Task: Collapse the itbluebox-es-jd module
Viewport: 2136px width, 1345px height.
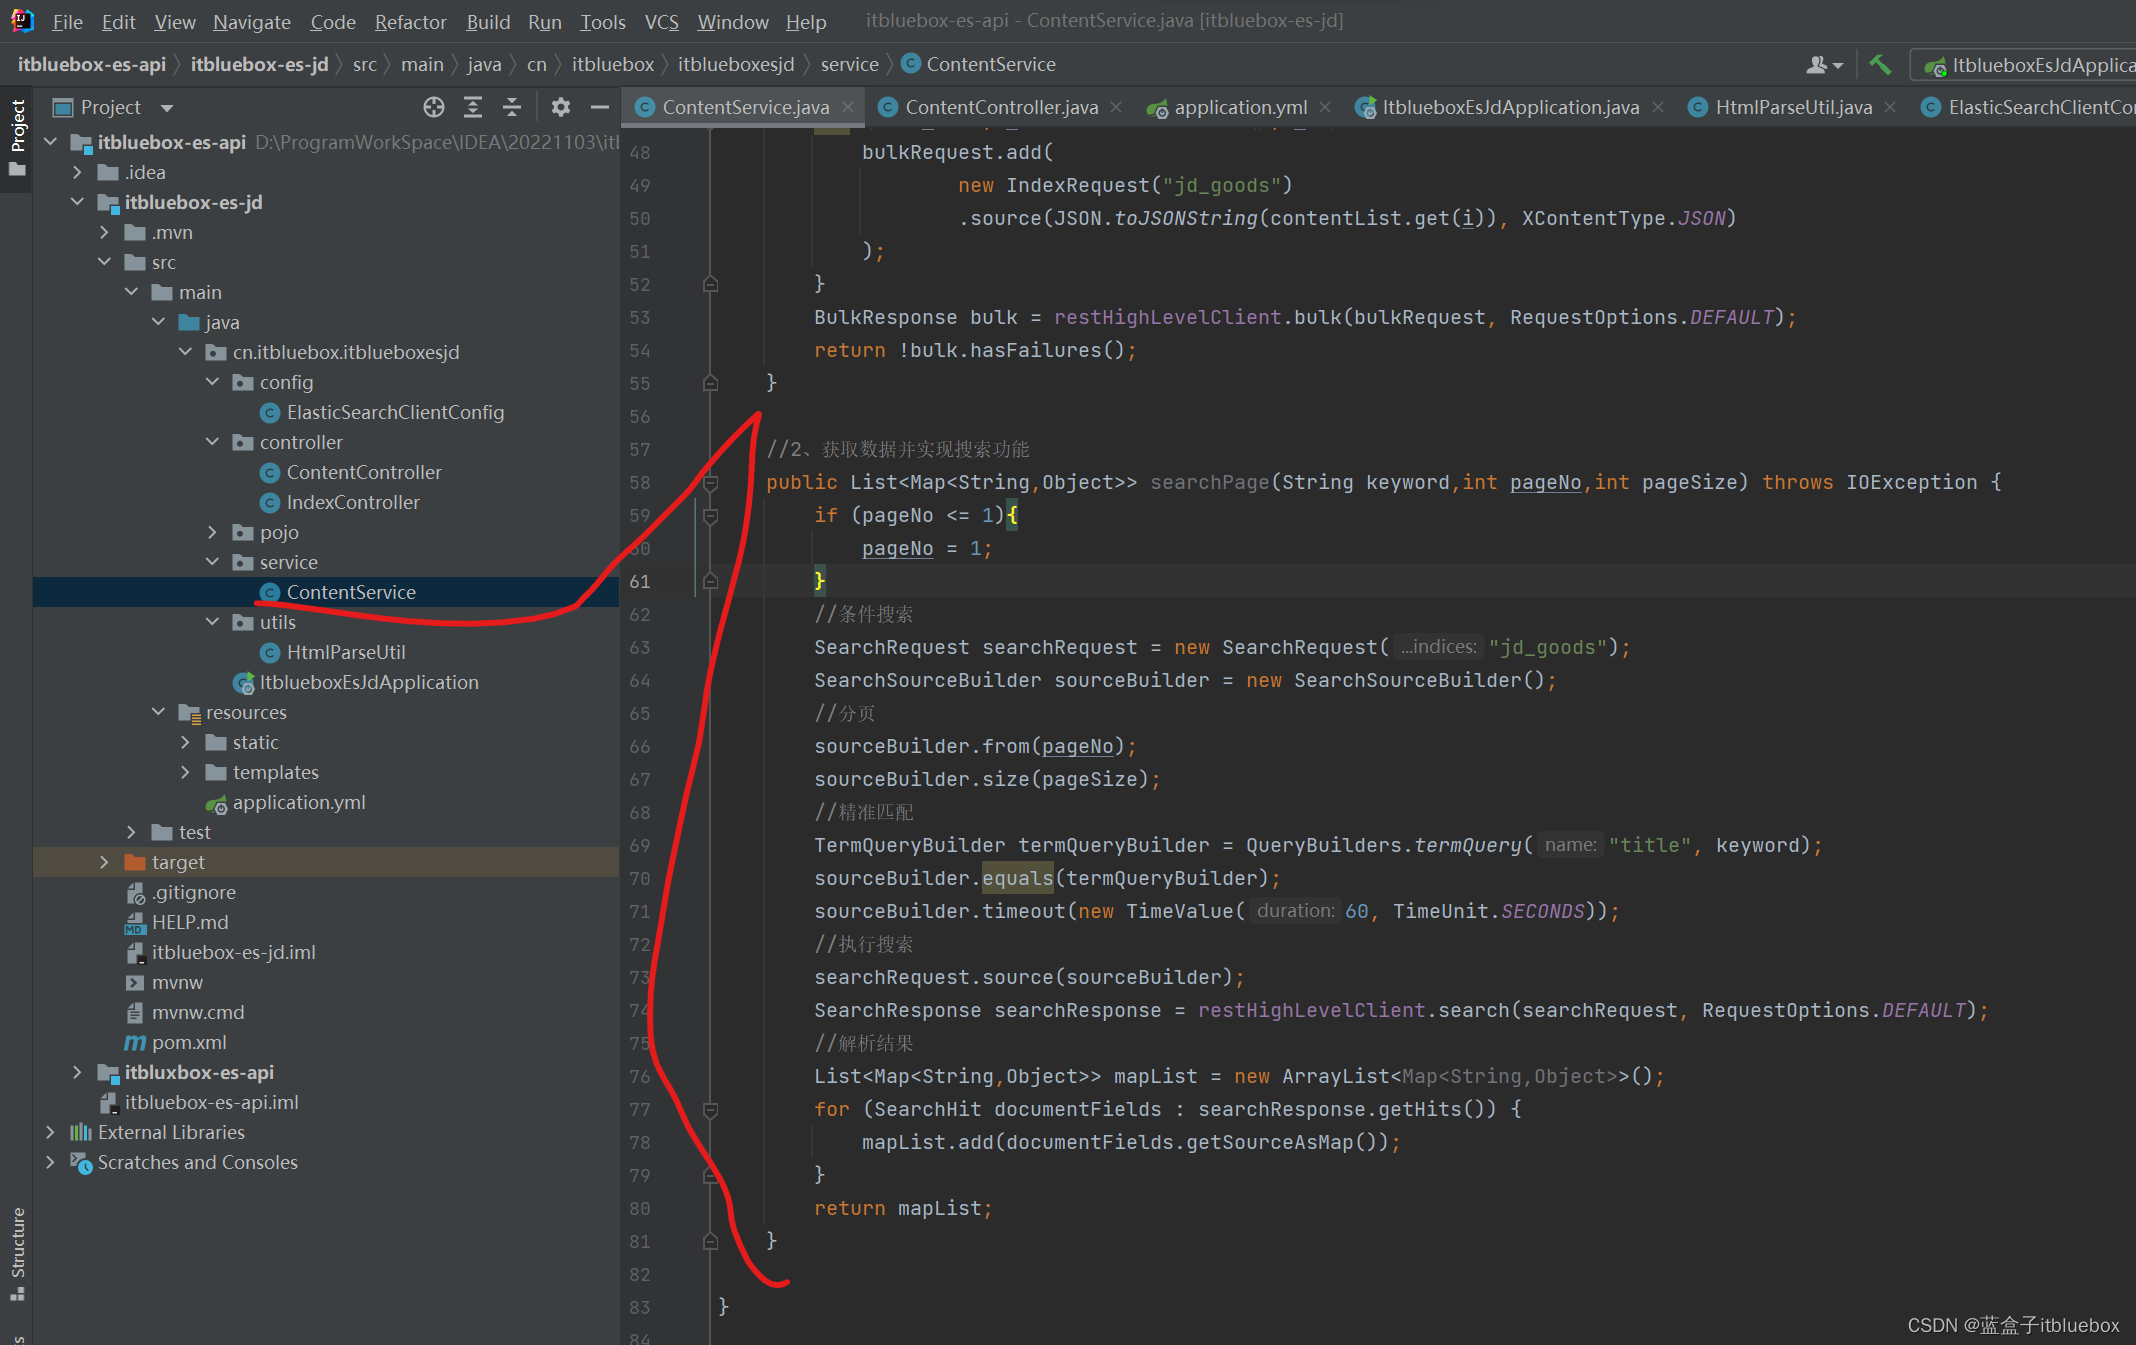Action: [78, 202]
